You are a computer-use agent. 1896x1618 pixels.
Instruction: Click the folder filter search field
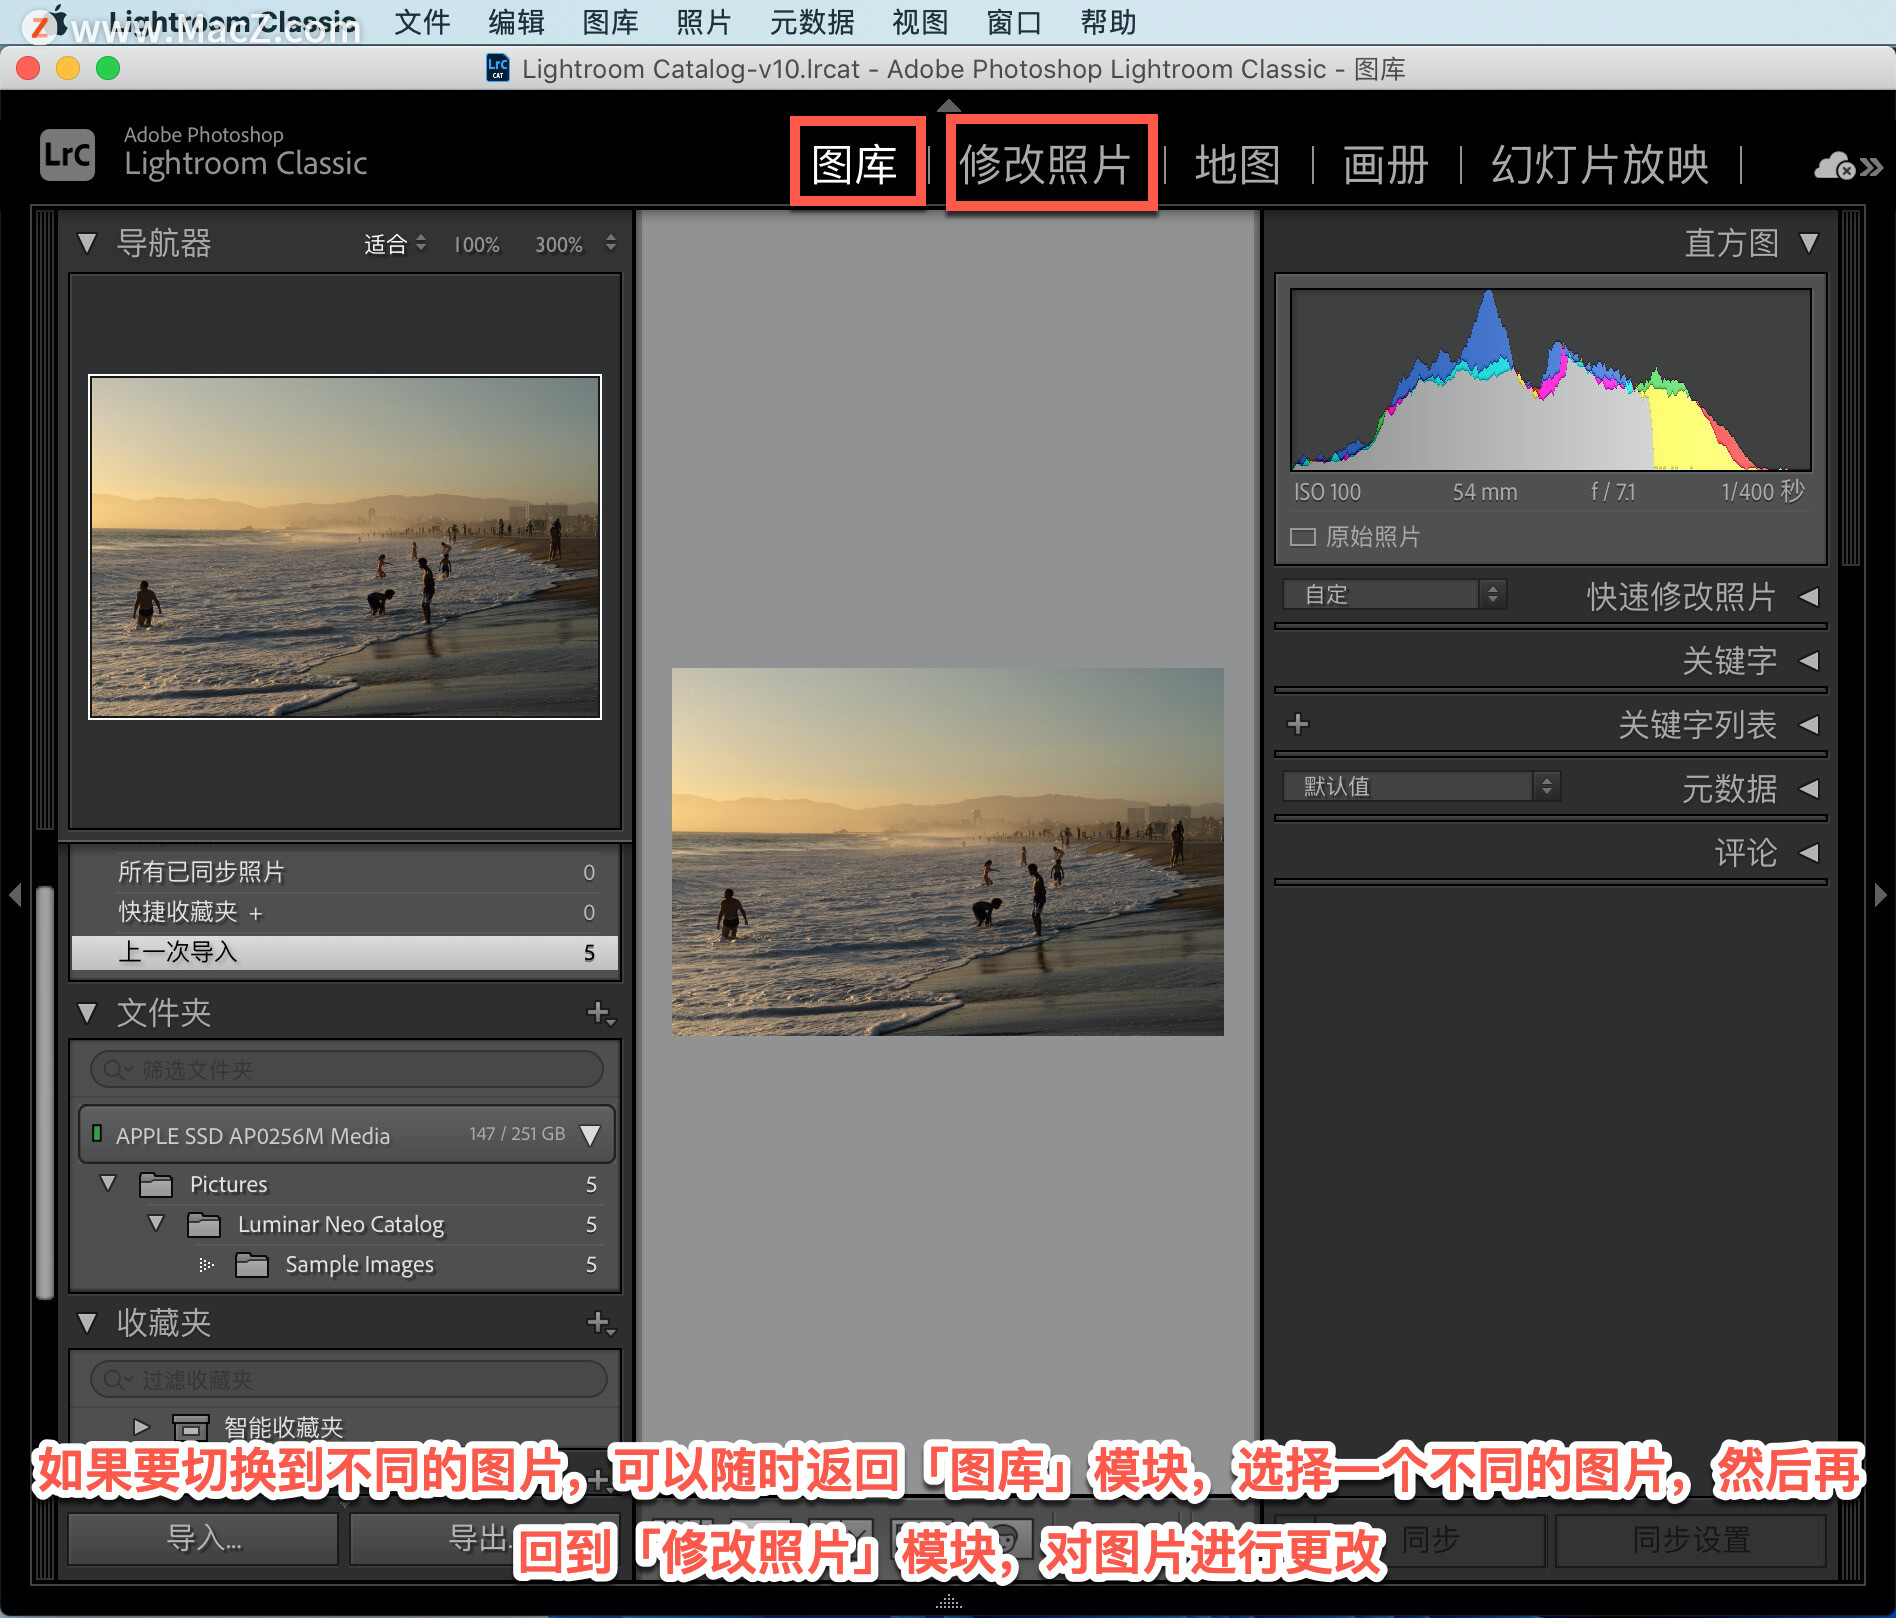pos(347,1069)
